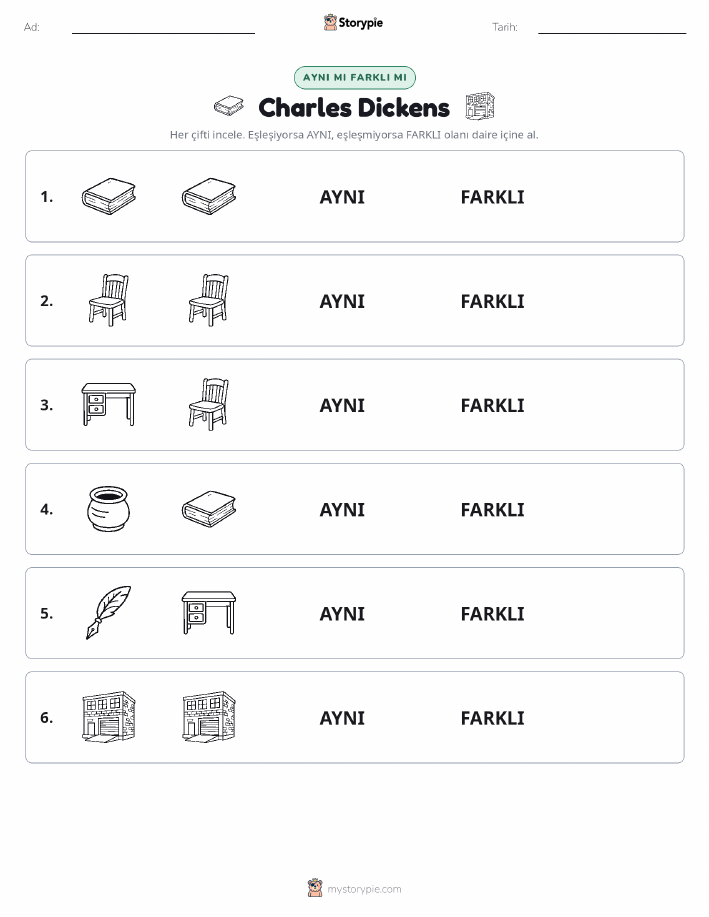Image resolution: width=709 pixels, height=917 pixels.
Task: Click the book icon in row 4
Action: point(209,509)
